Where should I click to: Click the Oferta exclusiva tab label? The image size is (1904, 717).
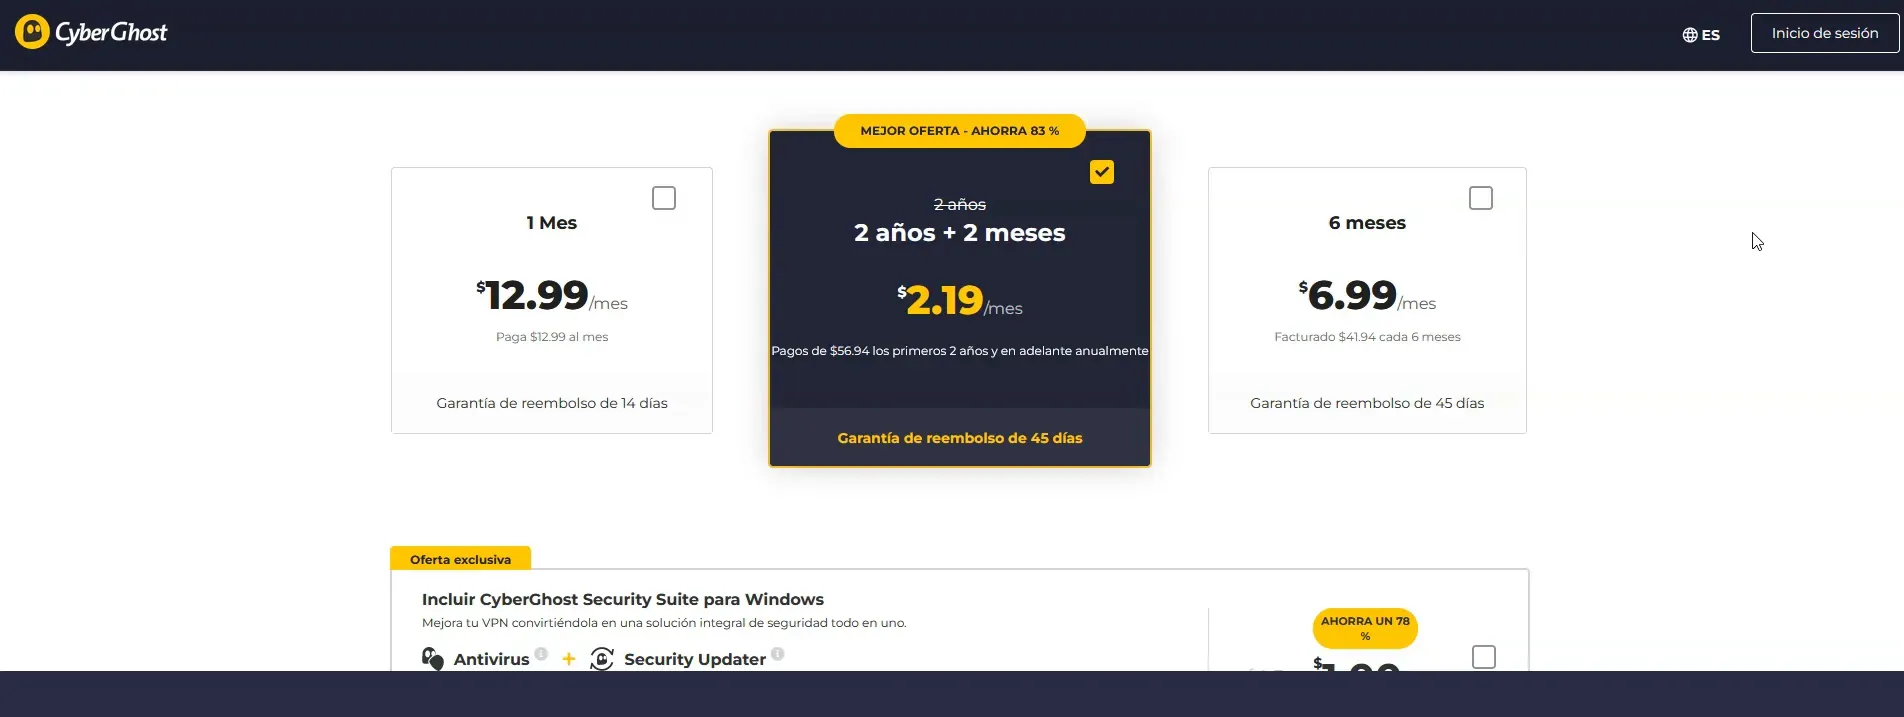coord(460,559)
